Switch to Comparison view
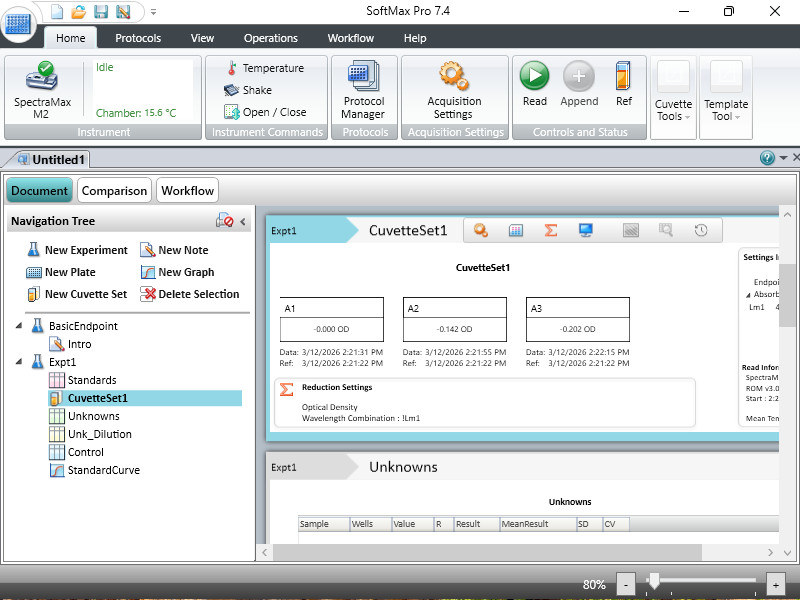 (x=114, y=190)
